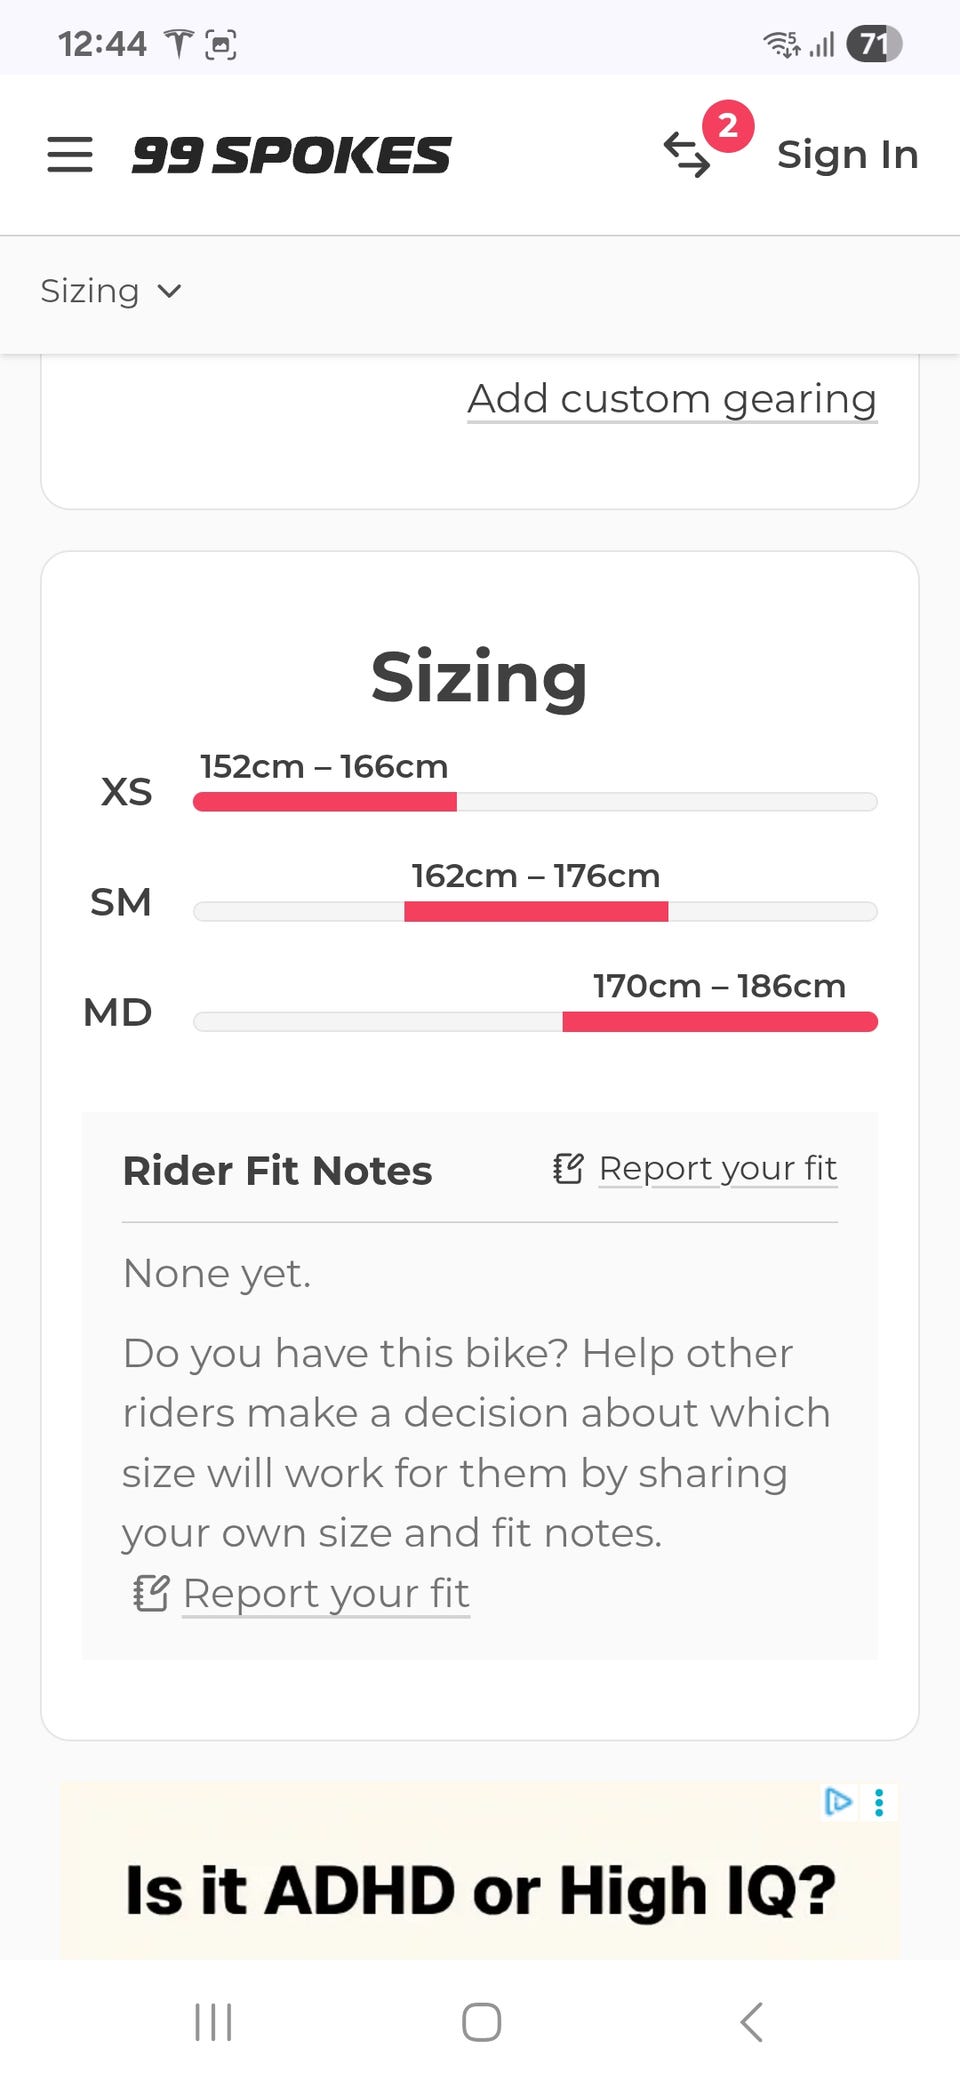Open the hamburger navigation menu

70,155
